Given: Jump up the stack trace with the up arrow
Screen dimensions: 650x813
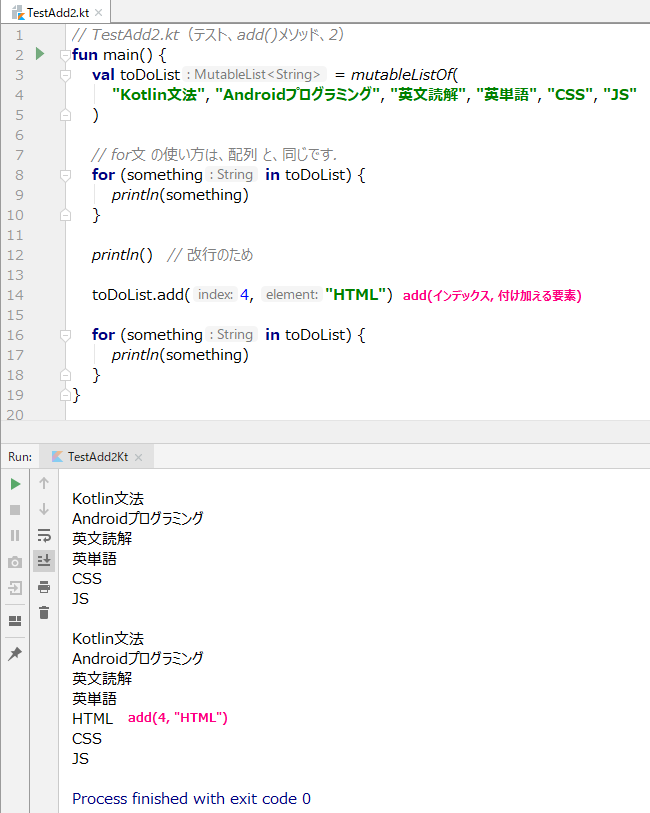Looking at the screenshot, I should (x=44, y=483).
